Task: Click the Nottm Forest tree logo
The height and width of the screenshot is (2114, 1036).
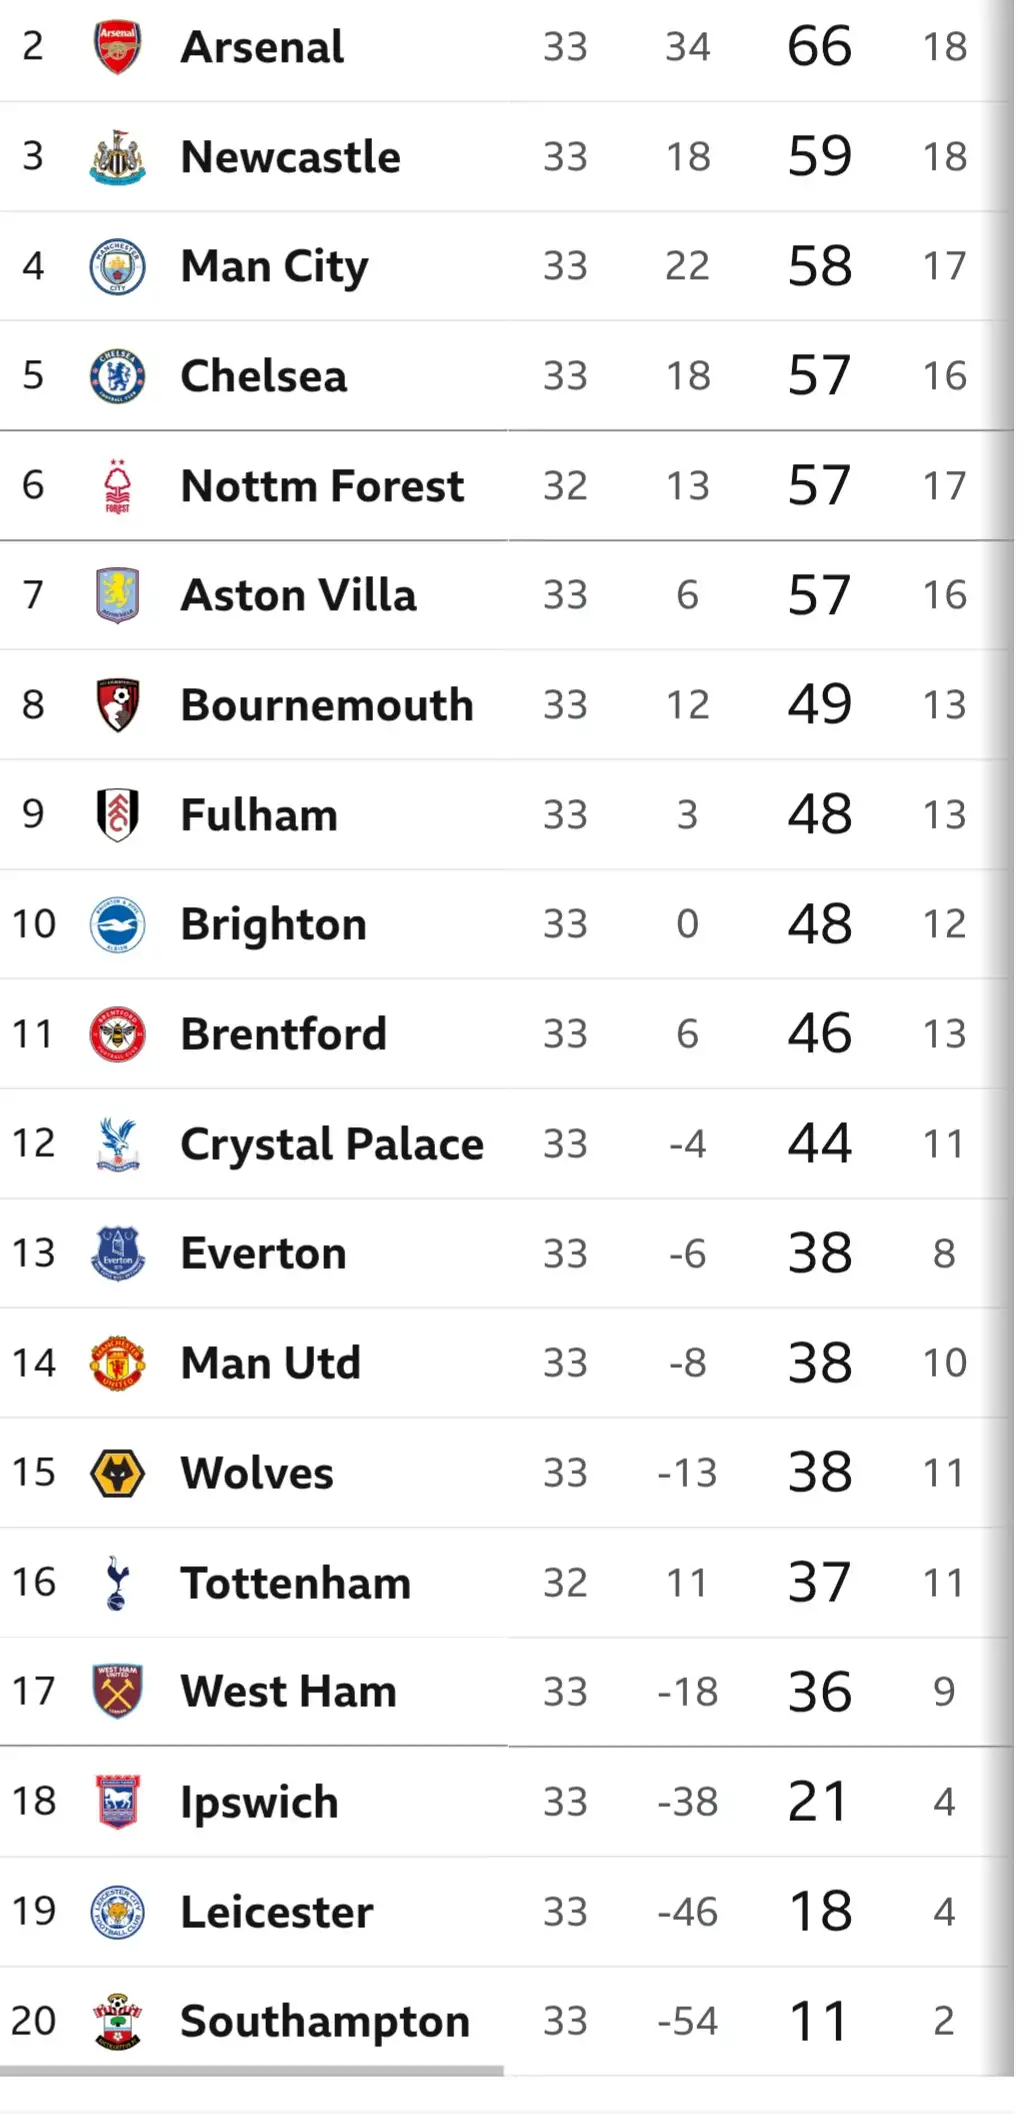Action: [117, 486]
